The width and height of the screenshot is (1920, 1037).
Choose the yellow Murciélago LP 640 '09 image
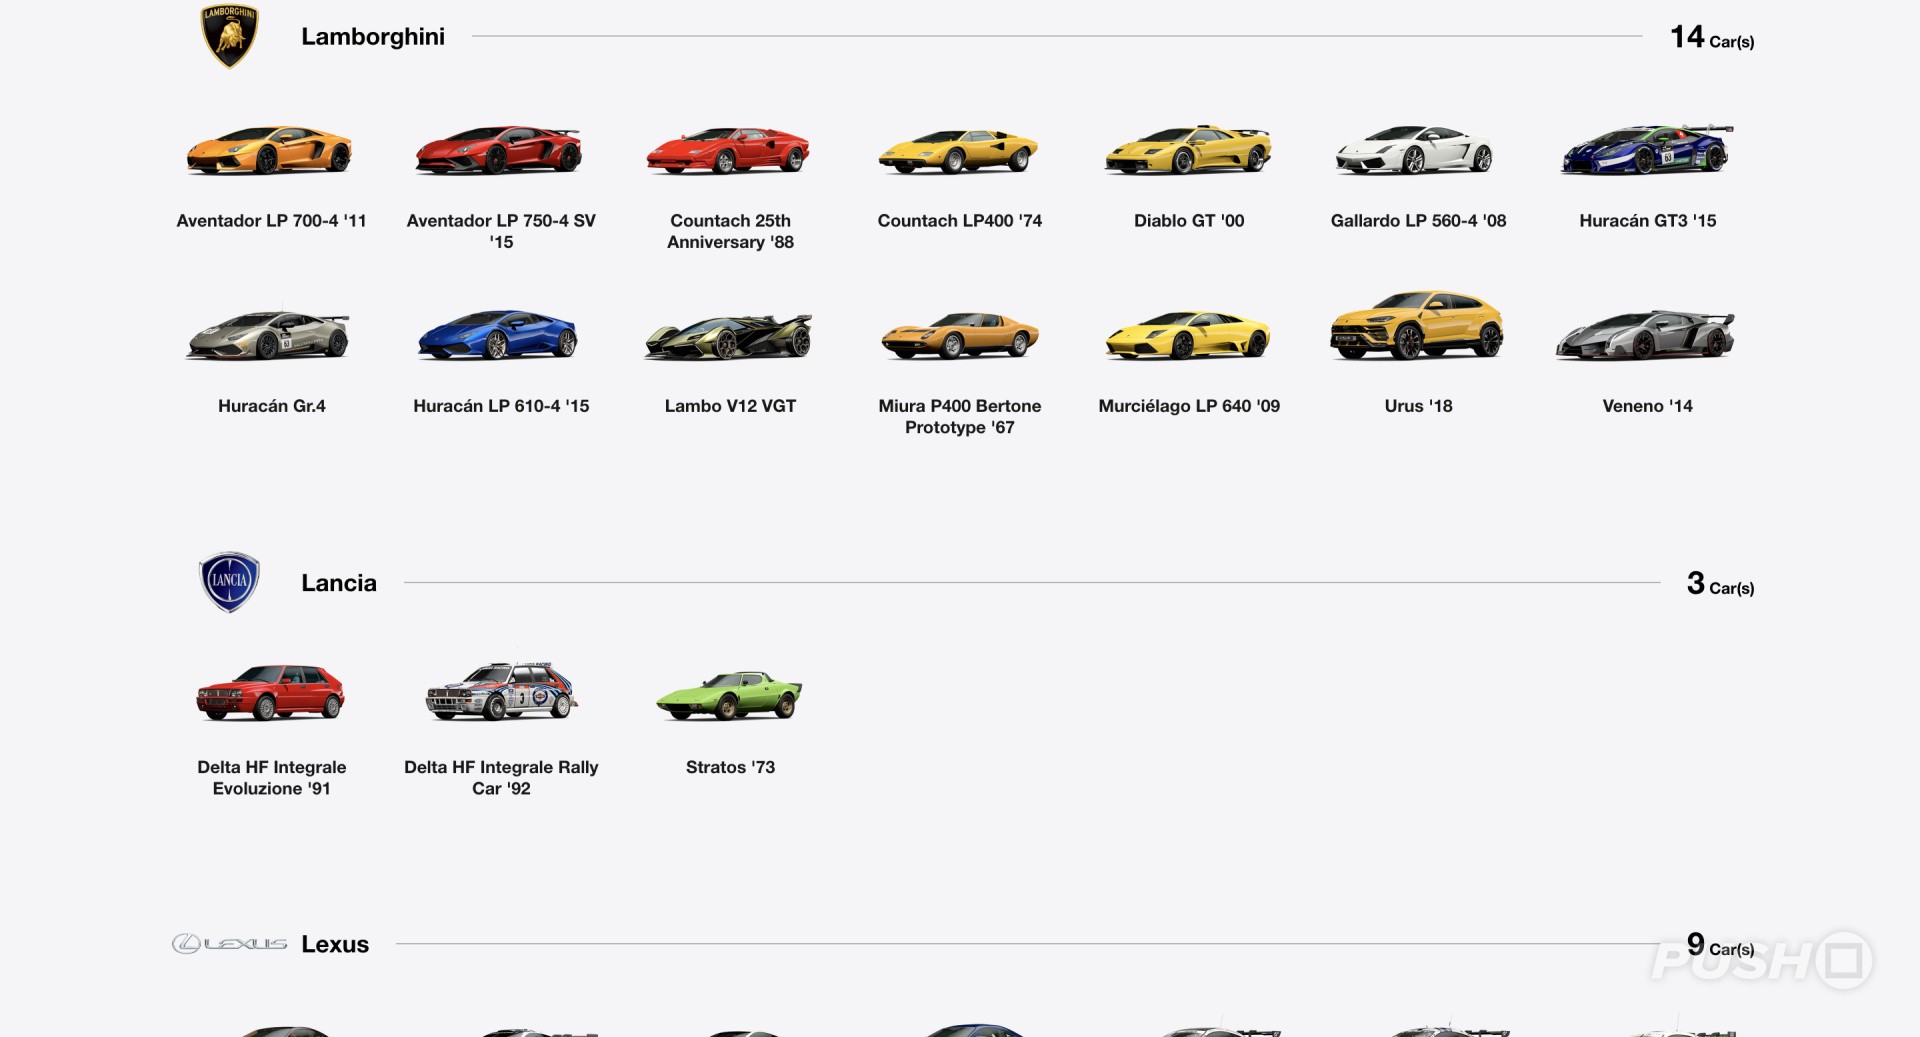click(x=1188, y=335)
